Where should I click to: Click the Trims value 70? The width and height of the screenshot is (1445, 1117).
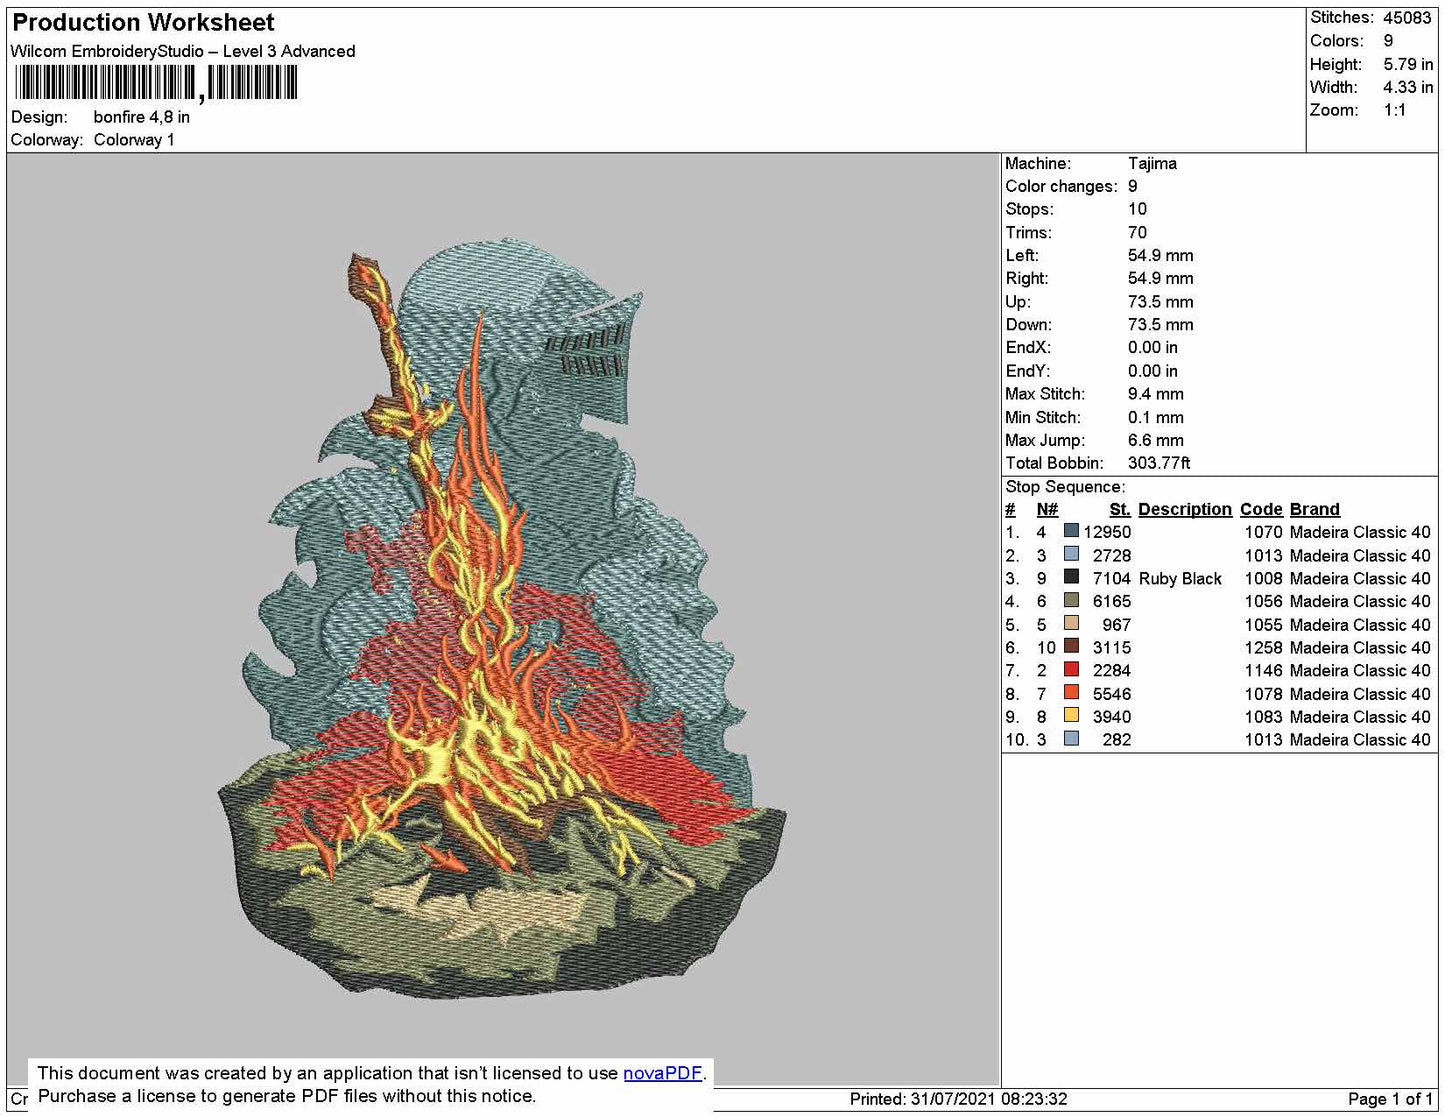point(1137,232)
